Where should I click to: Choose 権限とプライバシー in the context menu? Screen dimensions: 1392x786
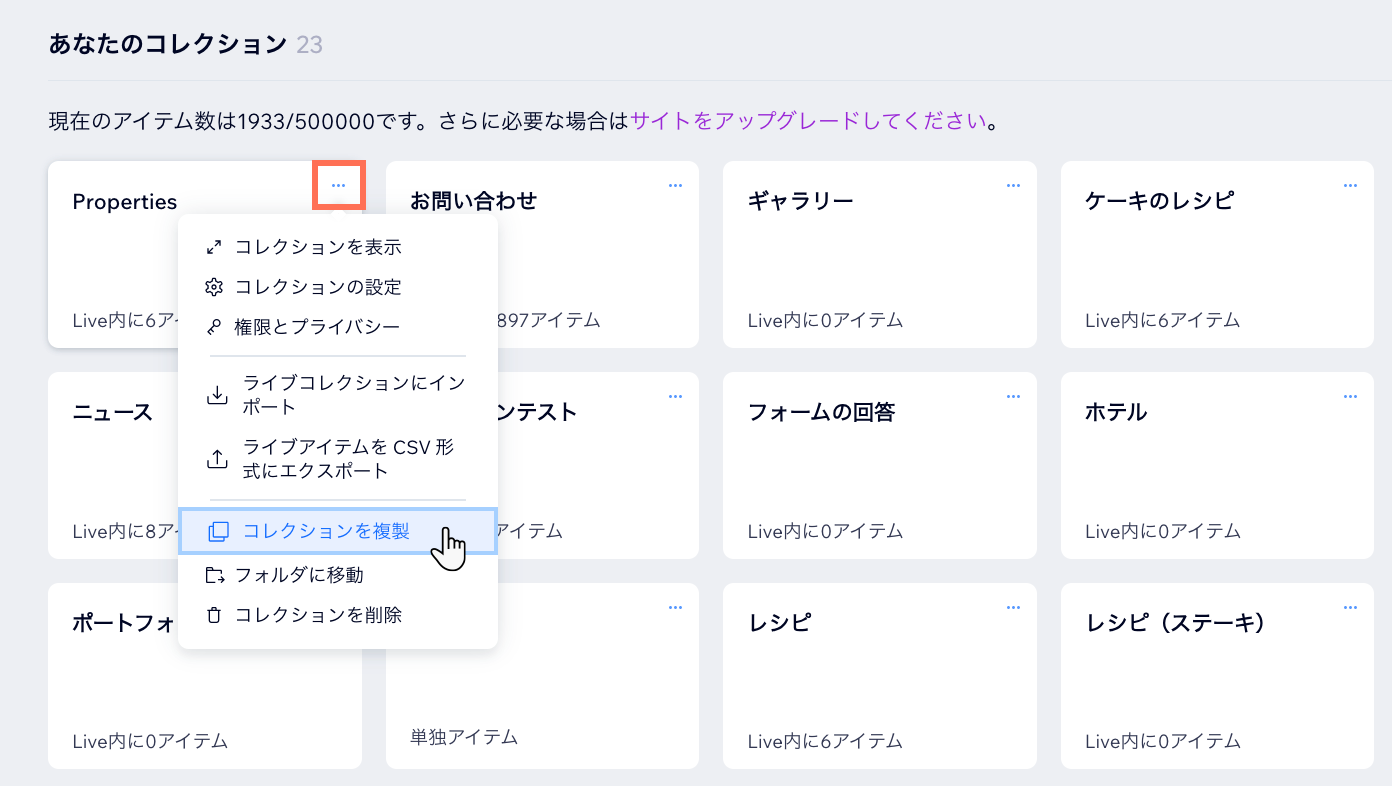click(x=317, y=327)
